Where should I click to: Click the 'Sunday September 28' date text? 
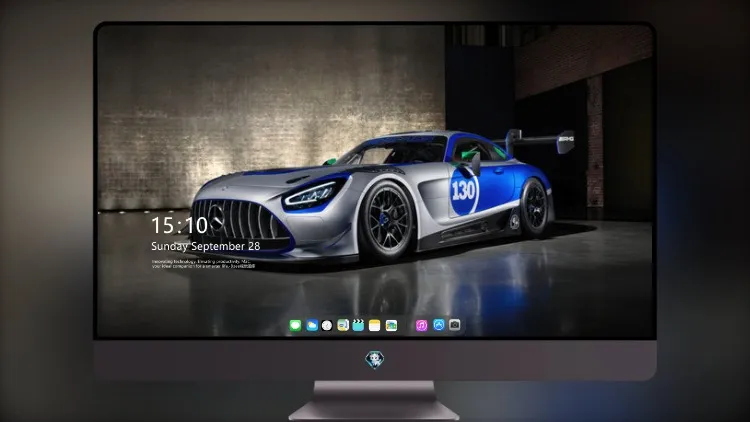tap(206, 246)
